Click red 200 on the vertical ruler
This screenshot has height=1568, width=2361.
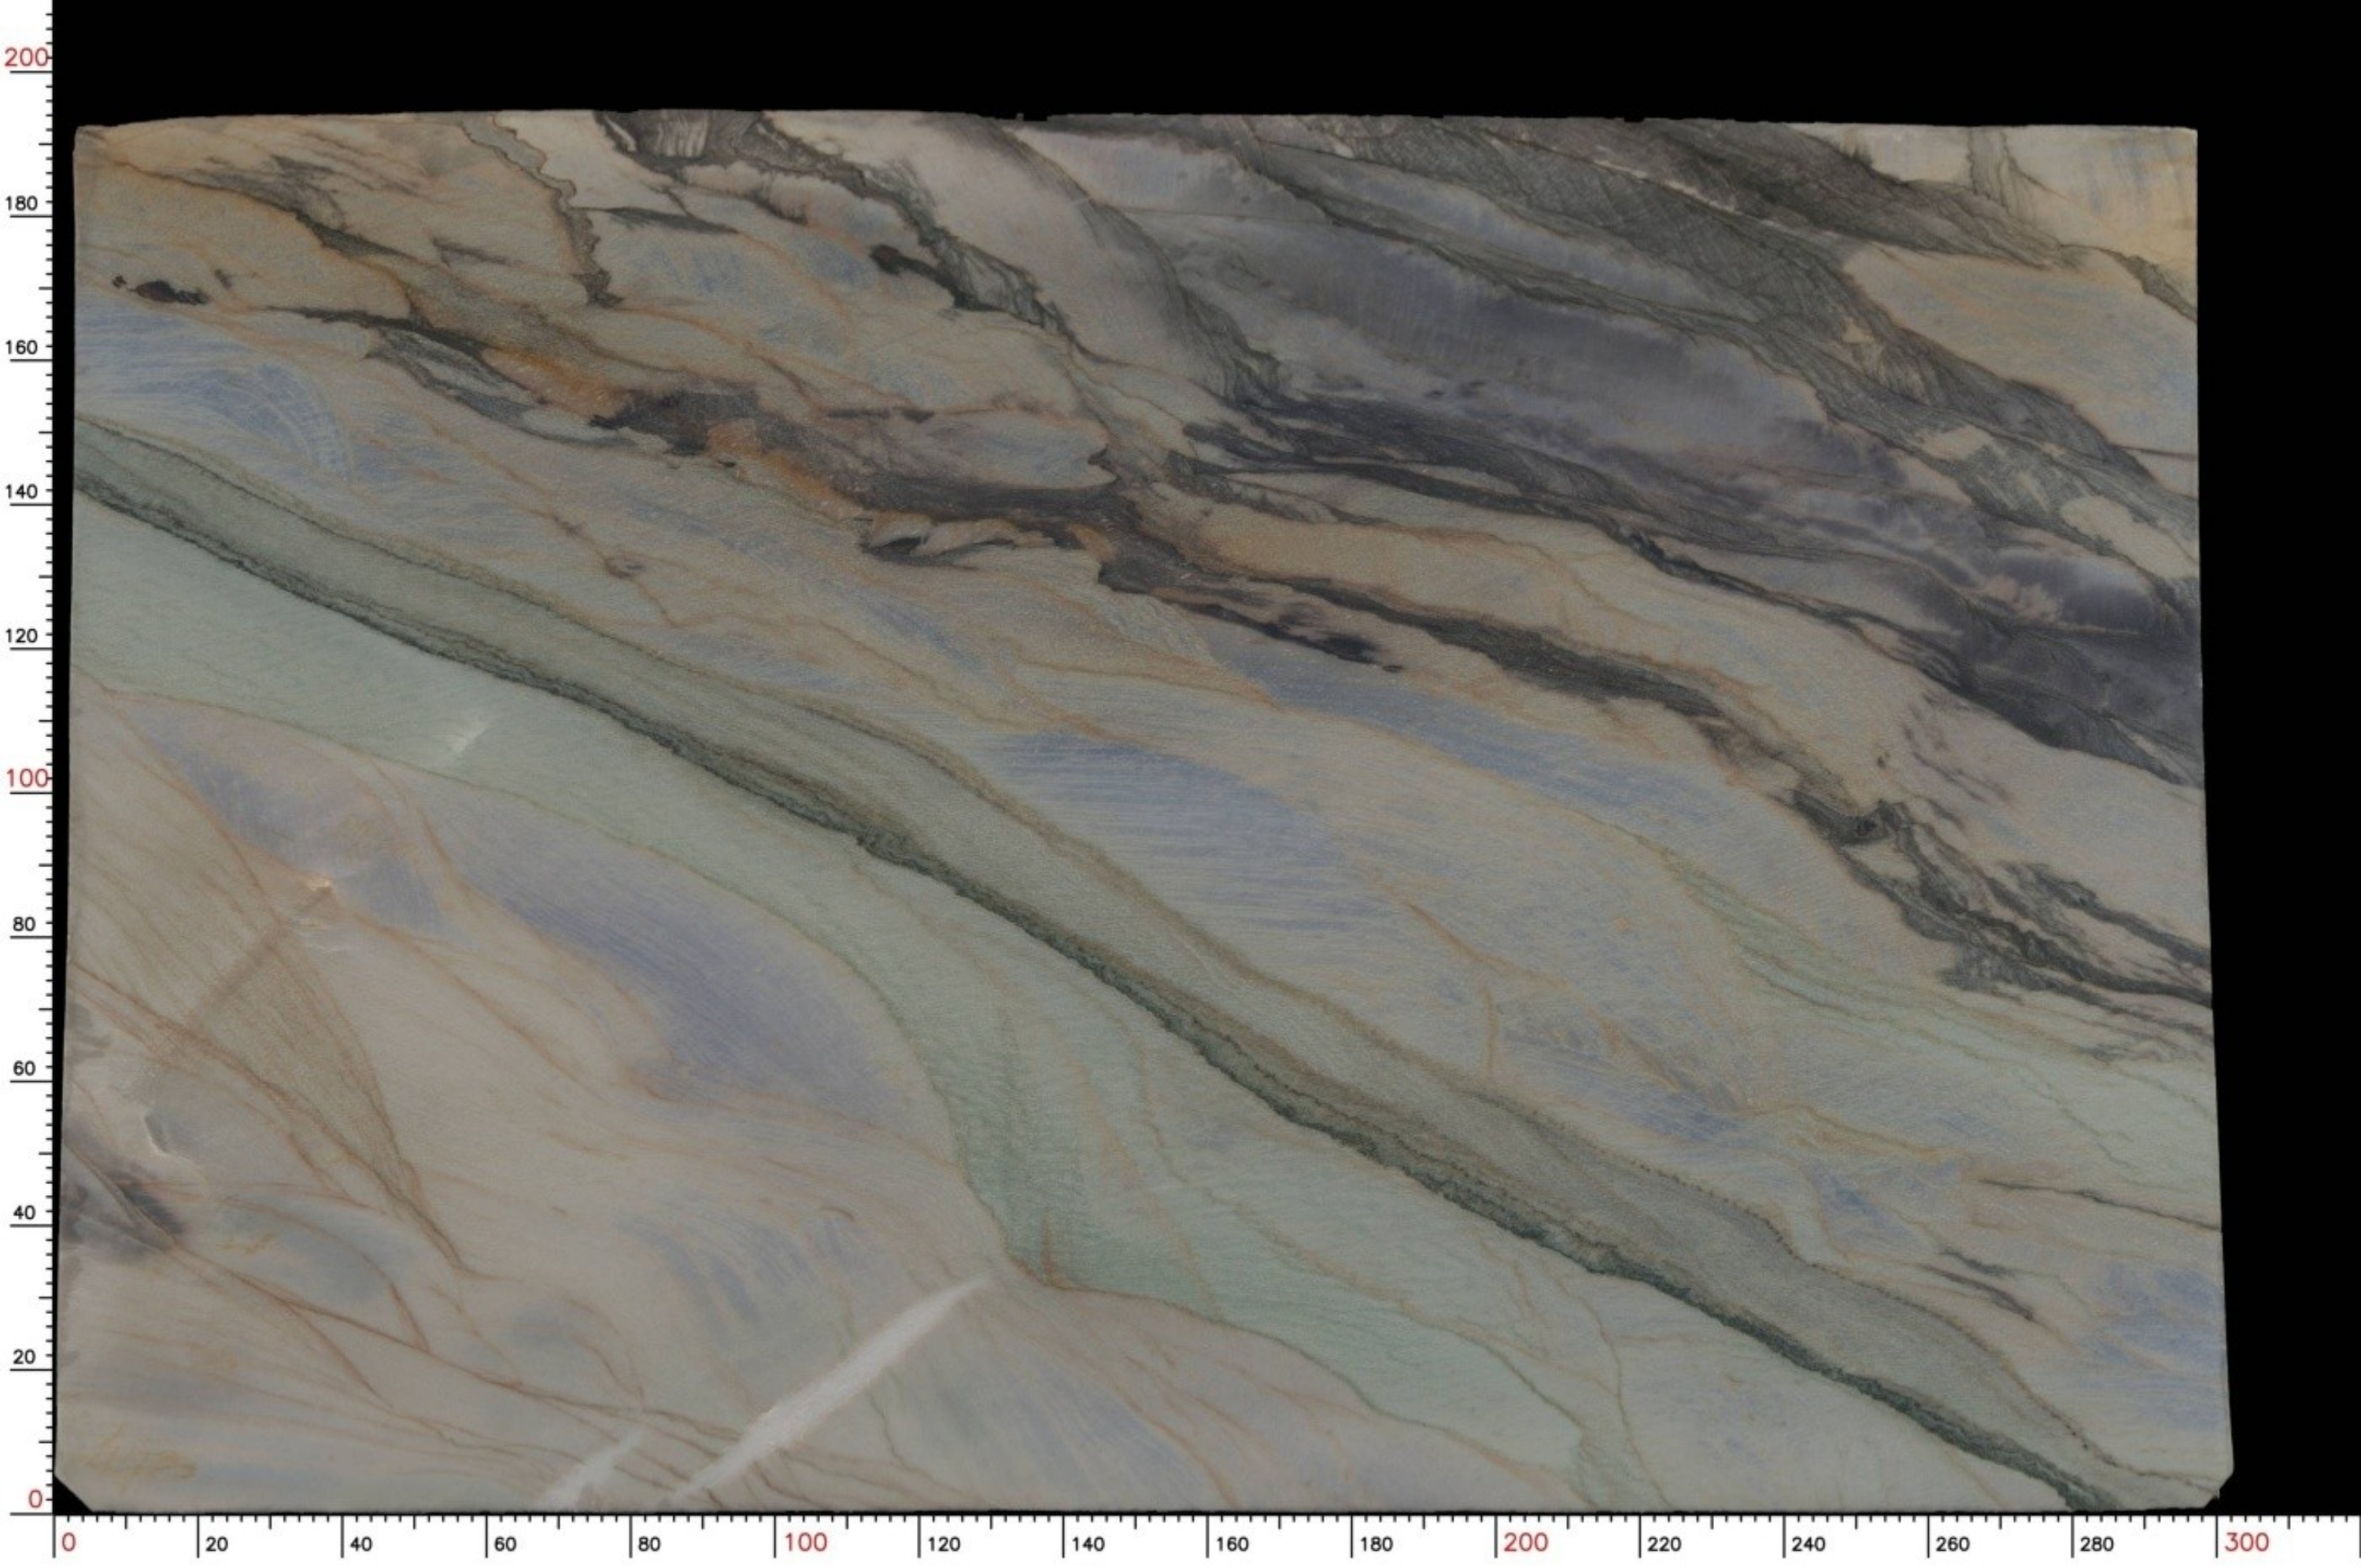26,57
